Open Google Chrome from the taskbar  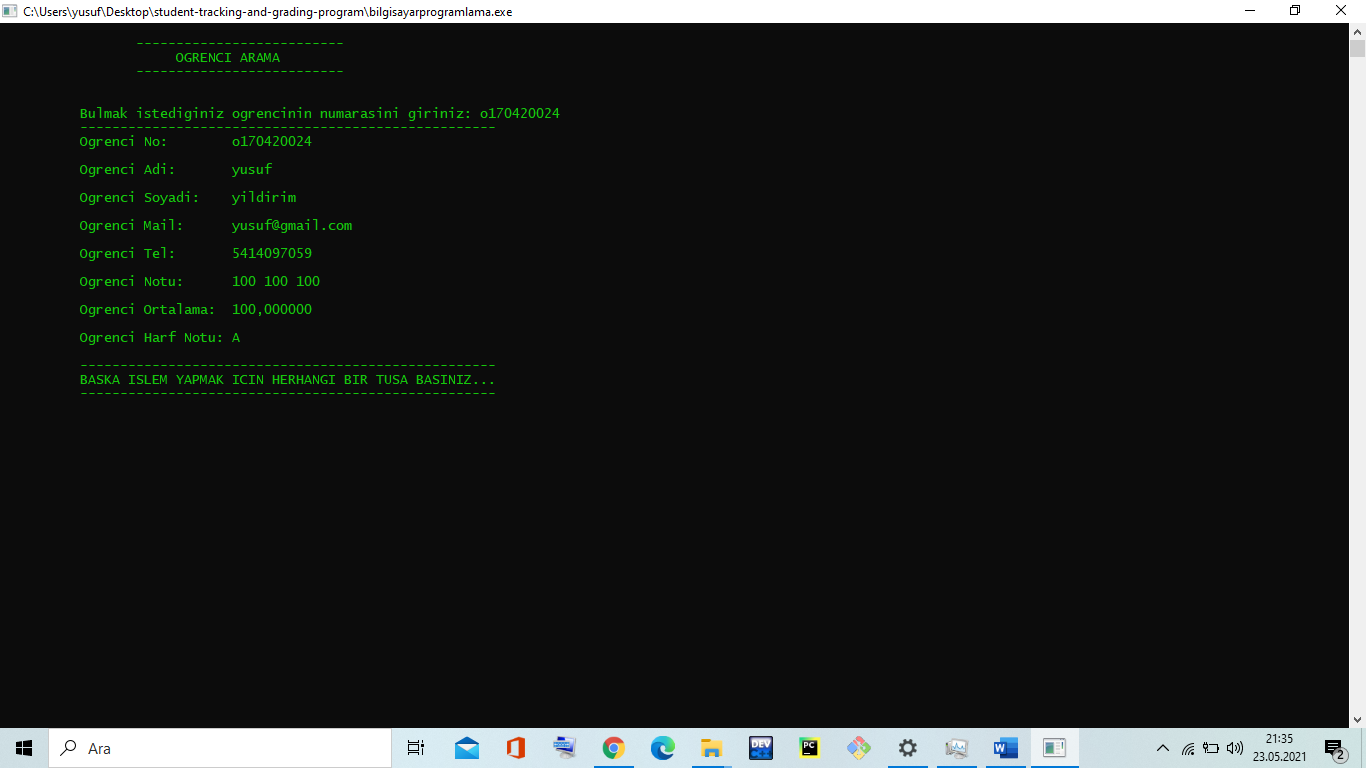coord(613,748)
